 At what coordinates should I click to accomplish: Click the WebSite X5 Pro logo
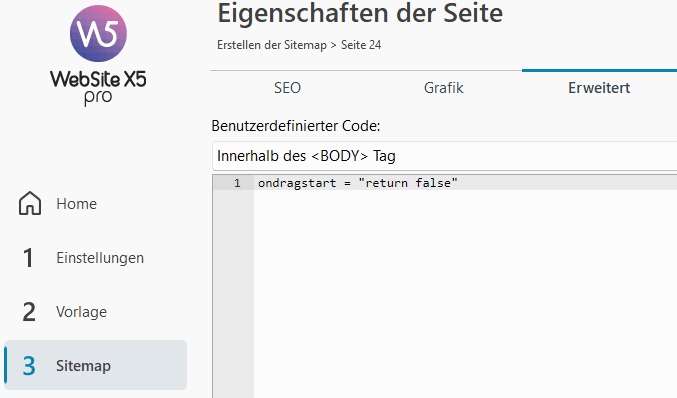[98, 55]
